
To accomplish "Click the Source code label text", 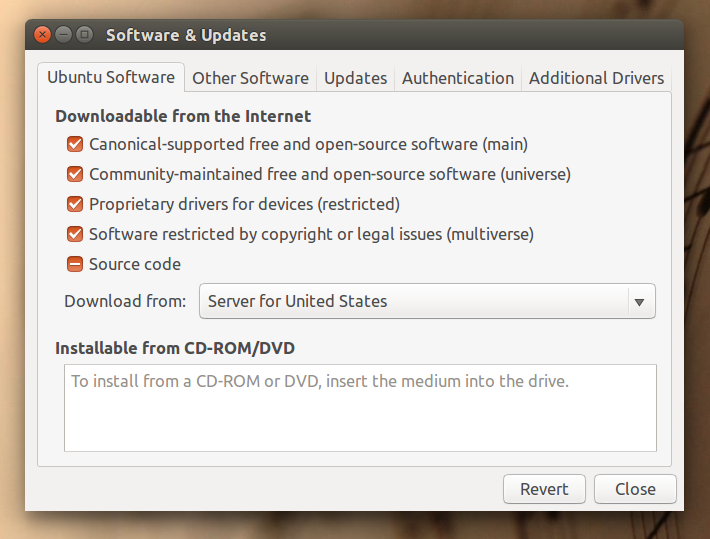I will (135, 264).
